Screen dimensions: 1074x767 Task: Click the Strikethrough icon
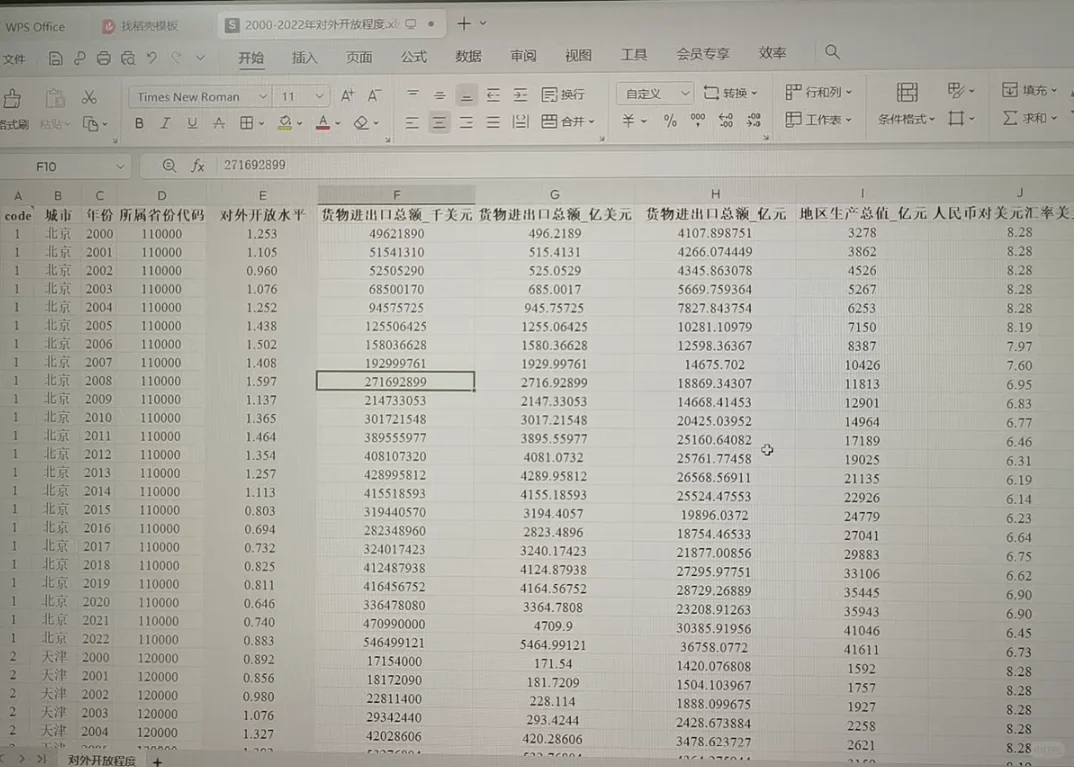point(218,123)
